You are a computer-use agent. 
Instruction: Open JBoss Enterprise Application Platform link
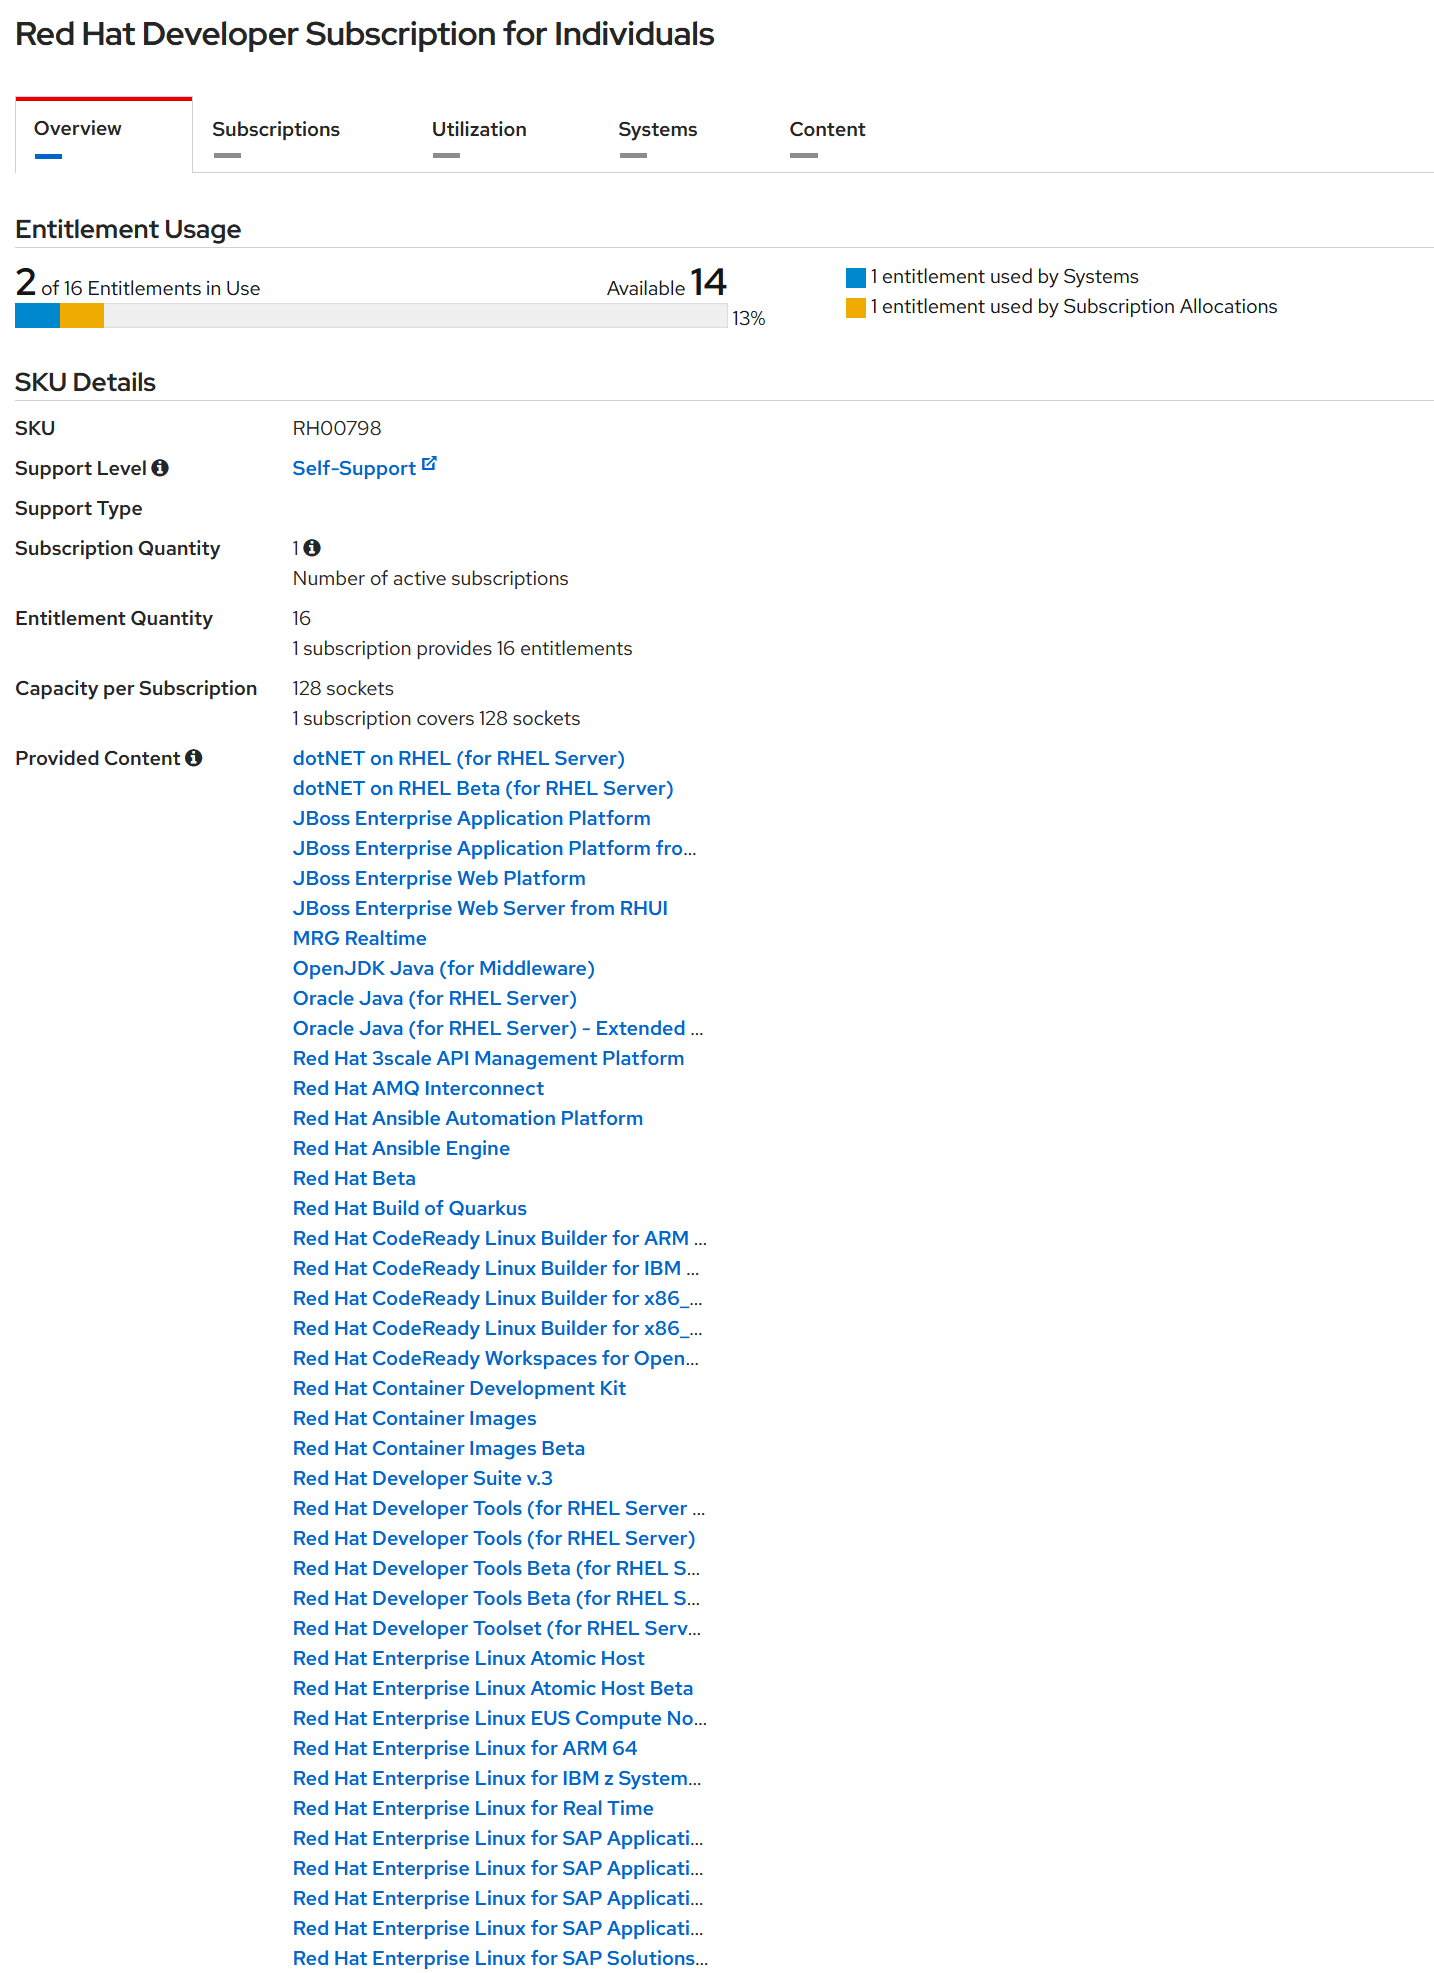click(x=471, y=818)
